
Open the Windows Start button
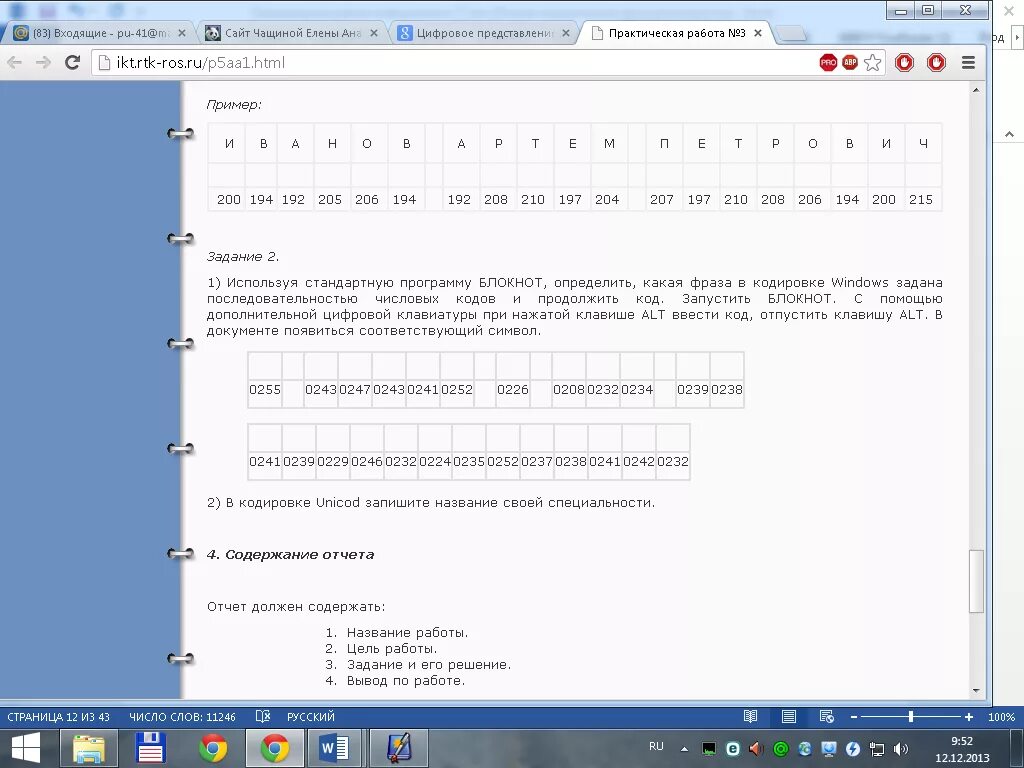point(25,748)
